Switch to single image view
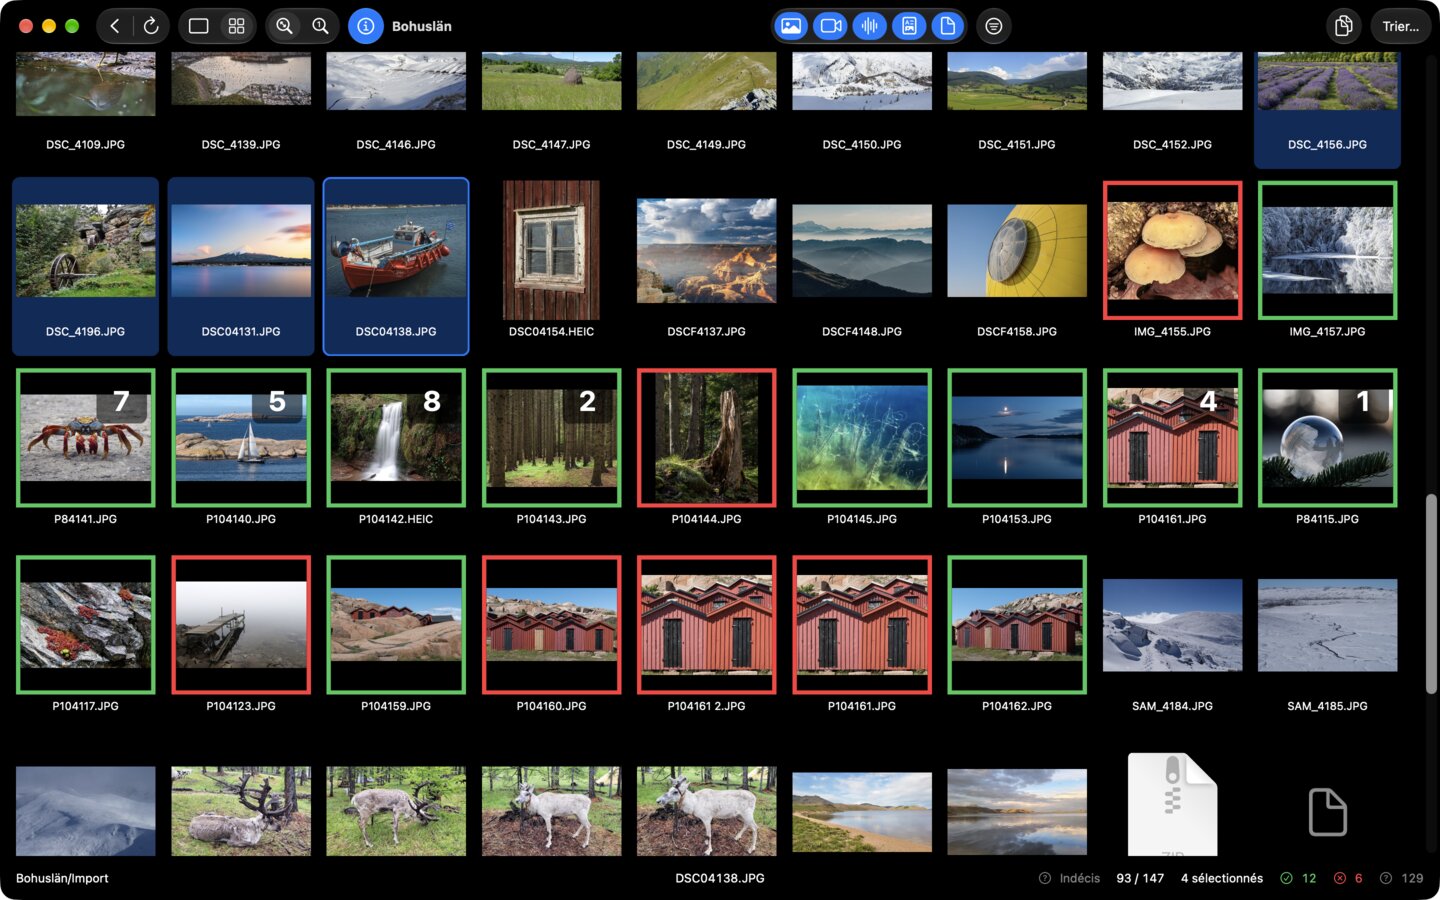Screen dimensions: 1440x900 pyautogui.click(x=199, y=26)
